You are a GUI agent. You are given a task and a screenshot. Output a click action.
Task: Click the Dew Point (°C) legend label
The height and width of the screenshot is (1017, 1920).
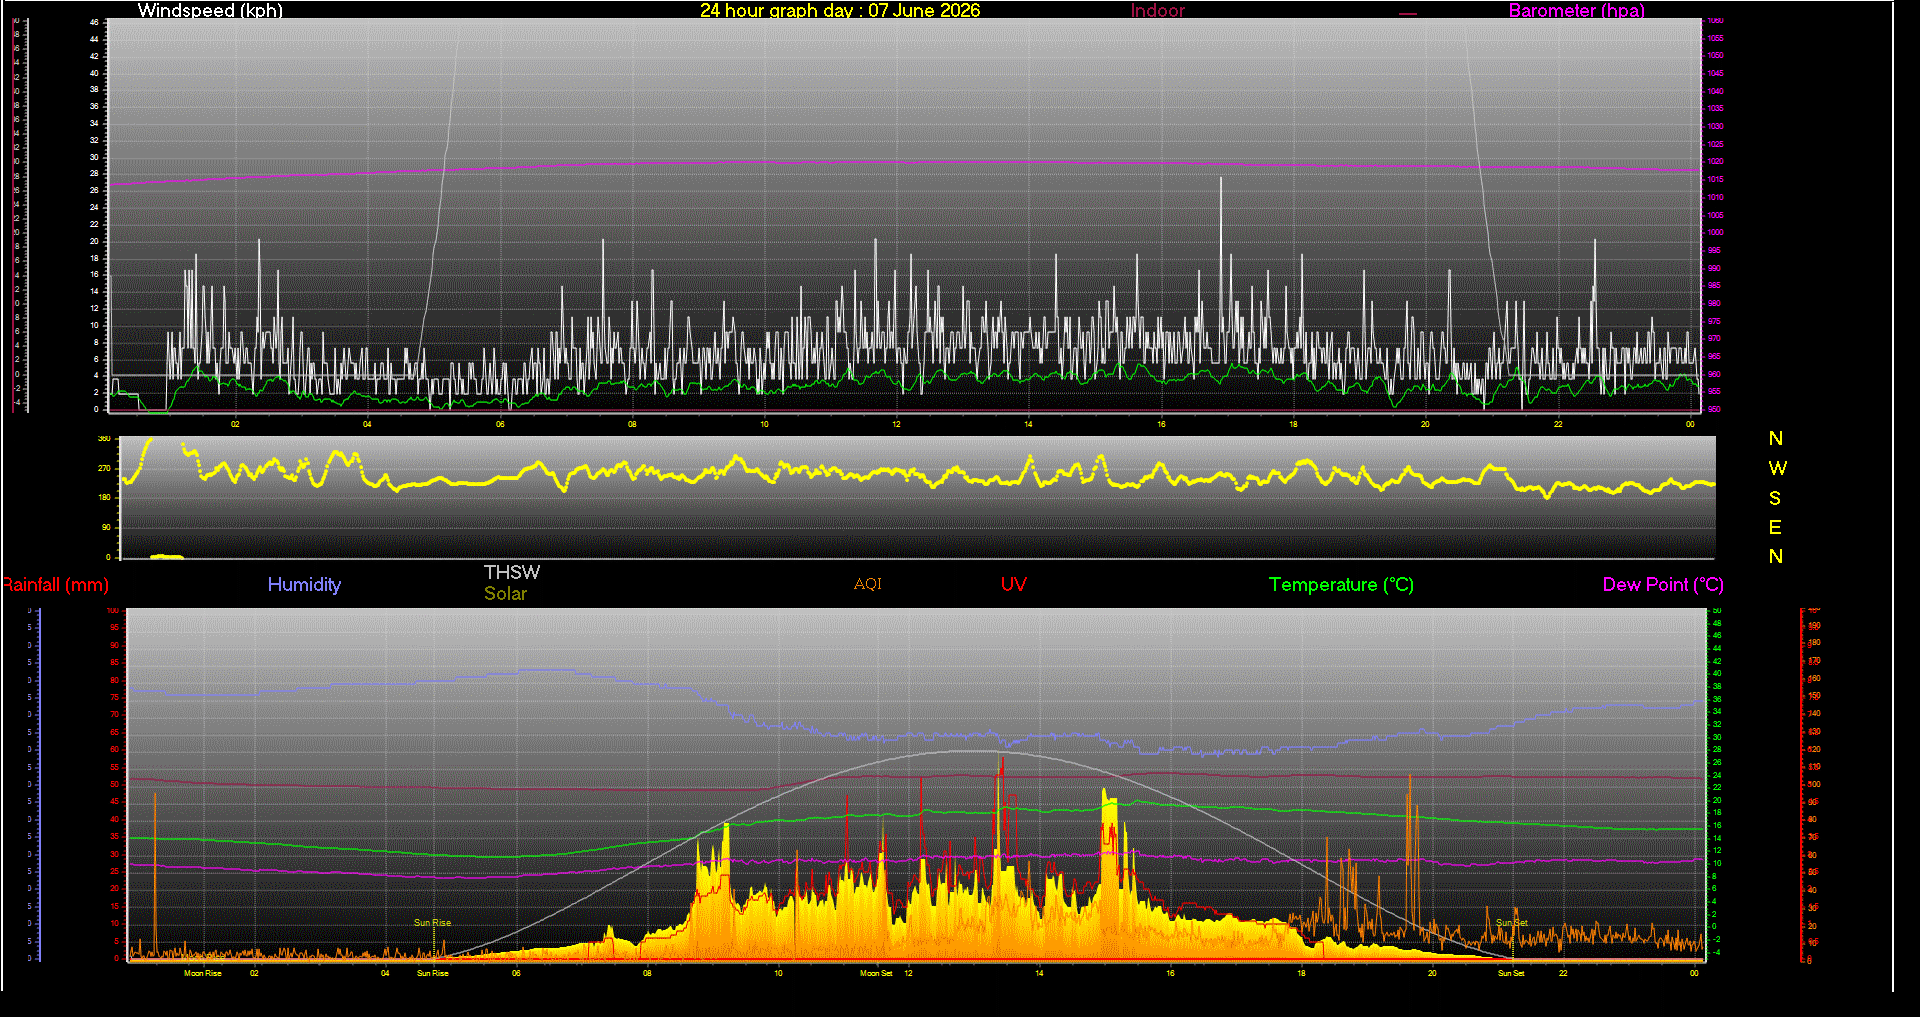pos(1663,585)
